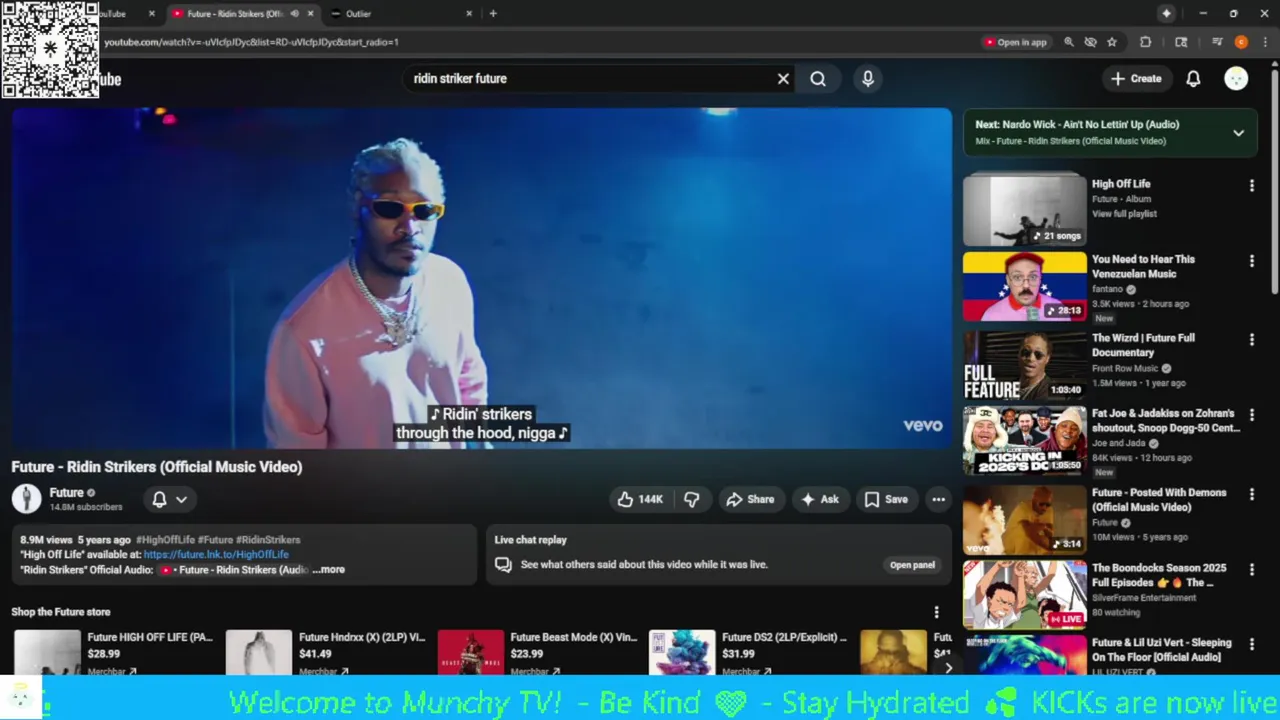The width and height of the screenshot is (1280, 720).
Task: Switch to the Outlier browser tab
Action: (400, 14)
